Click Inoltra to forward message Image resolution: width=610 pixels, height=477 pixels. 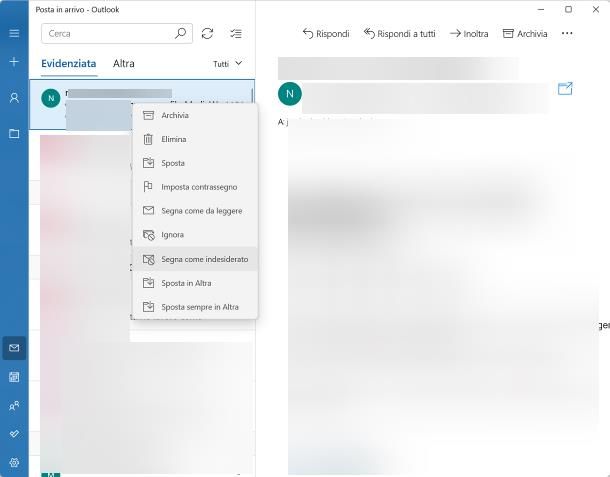[x=469, y=34]
